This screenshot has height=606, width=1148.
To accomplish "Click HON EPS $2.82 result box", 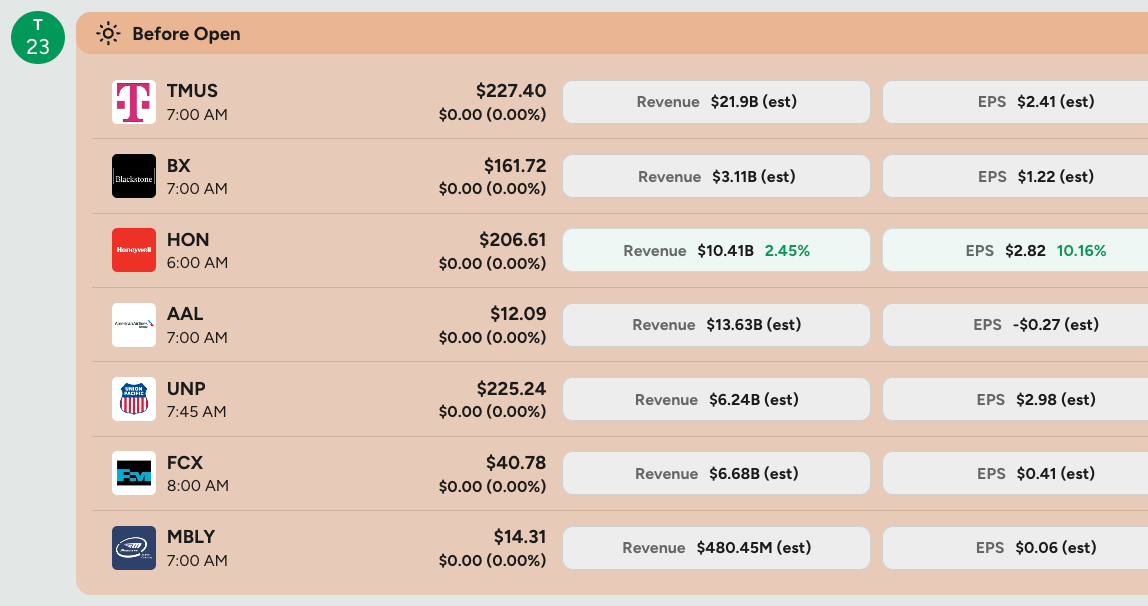I will pos(1015,250).
